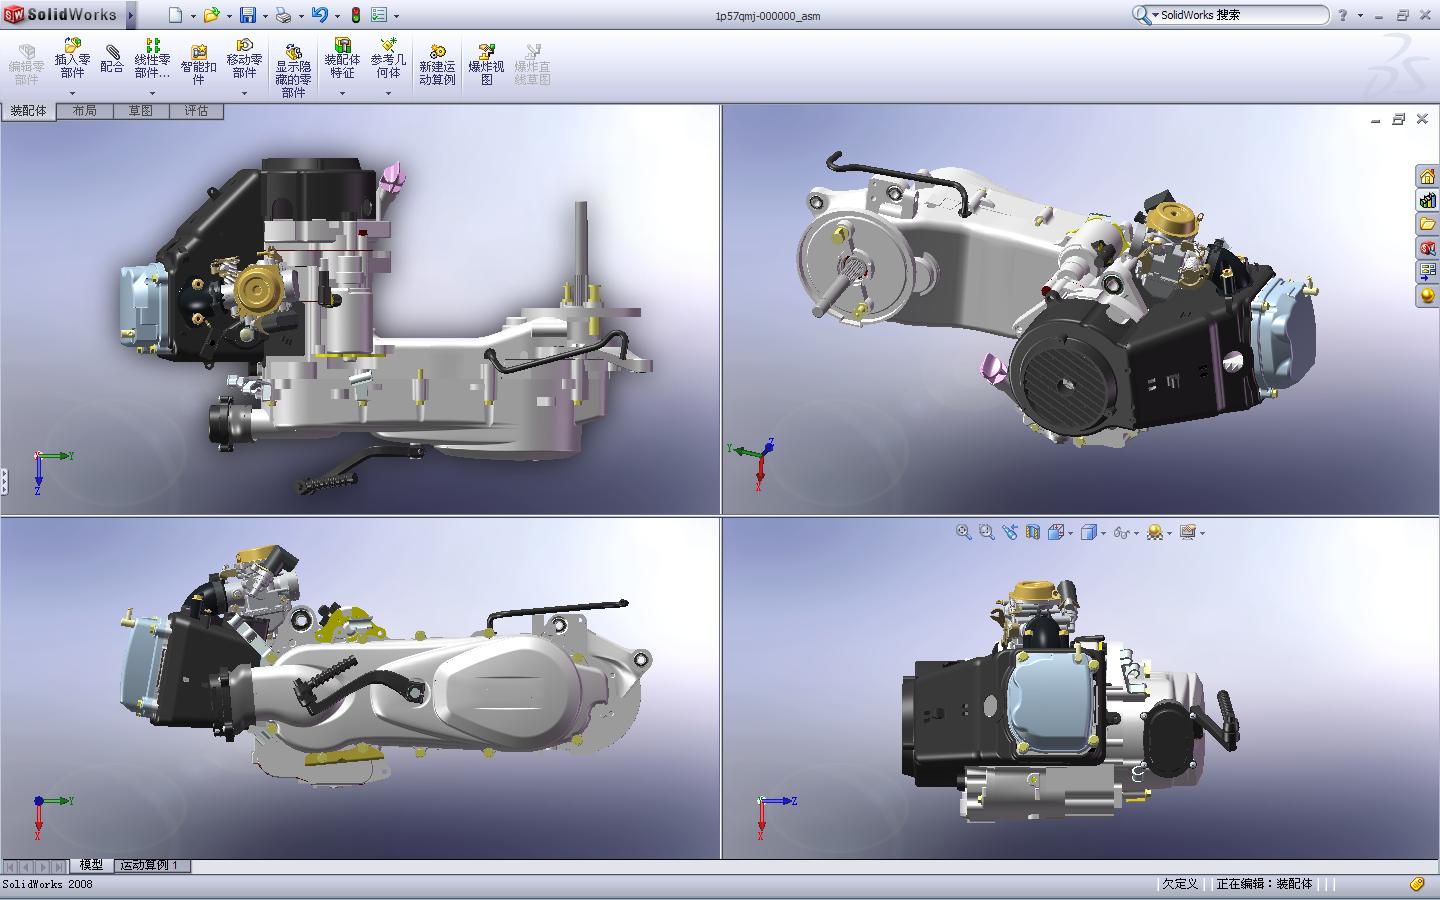Click the View Orientation cube icon

click(1056, 532)
